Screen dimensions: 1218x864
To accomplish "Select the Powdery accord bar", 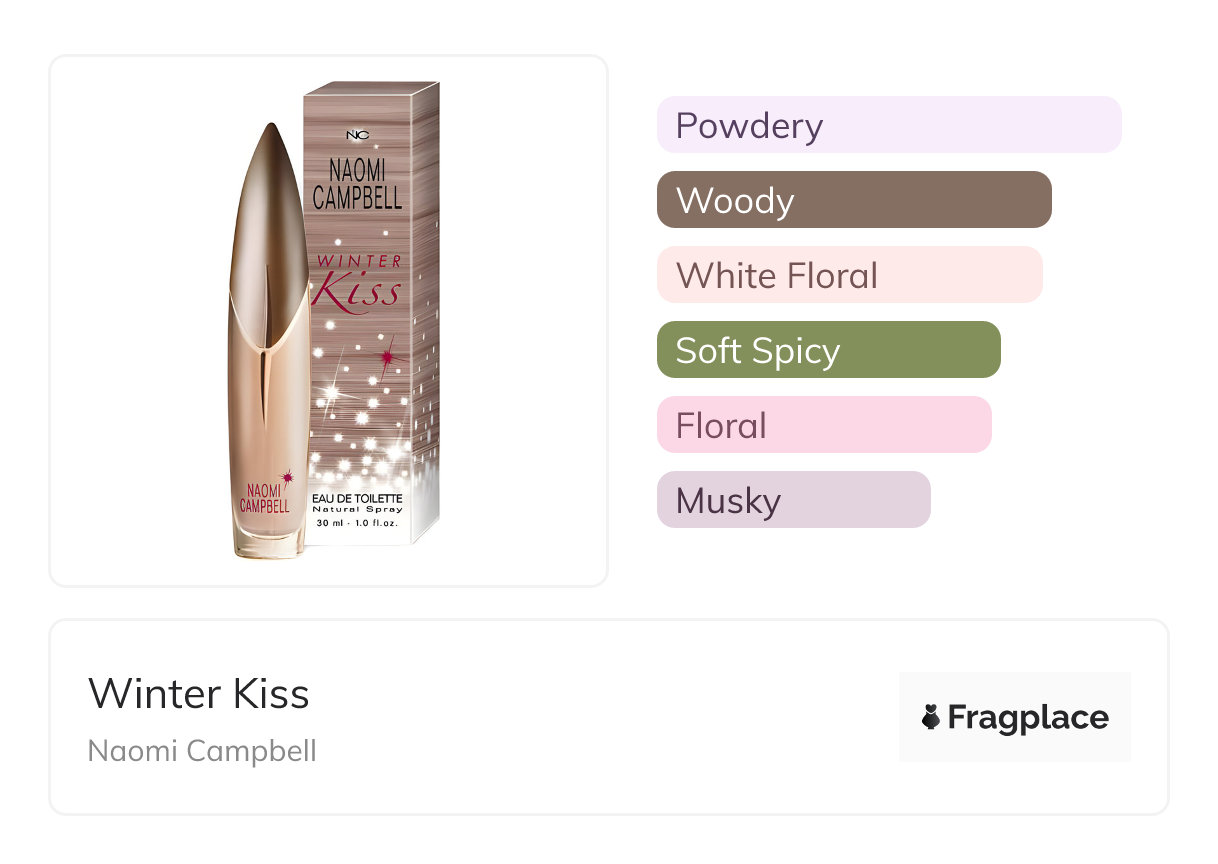I will coord(888,125).
